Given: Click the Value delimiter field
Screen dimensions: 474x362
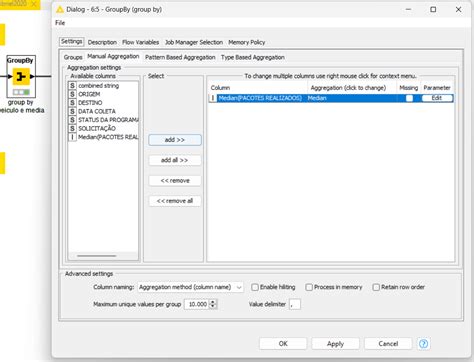Looking at the screenshot, I should pos(295,304).
